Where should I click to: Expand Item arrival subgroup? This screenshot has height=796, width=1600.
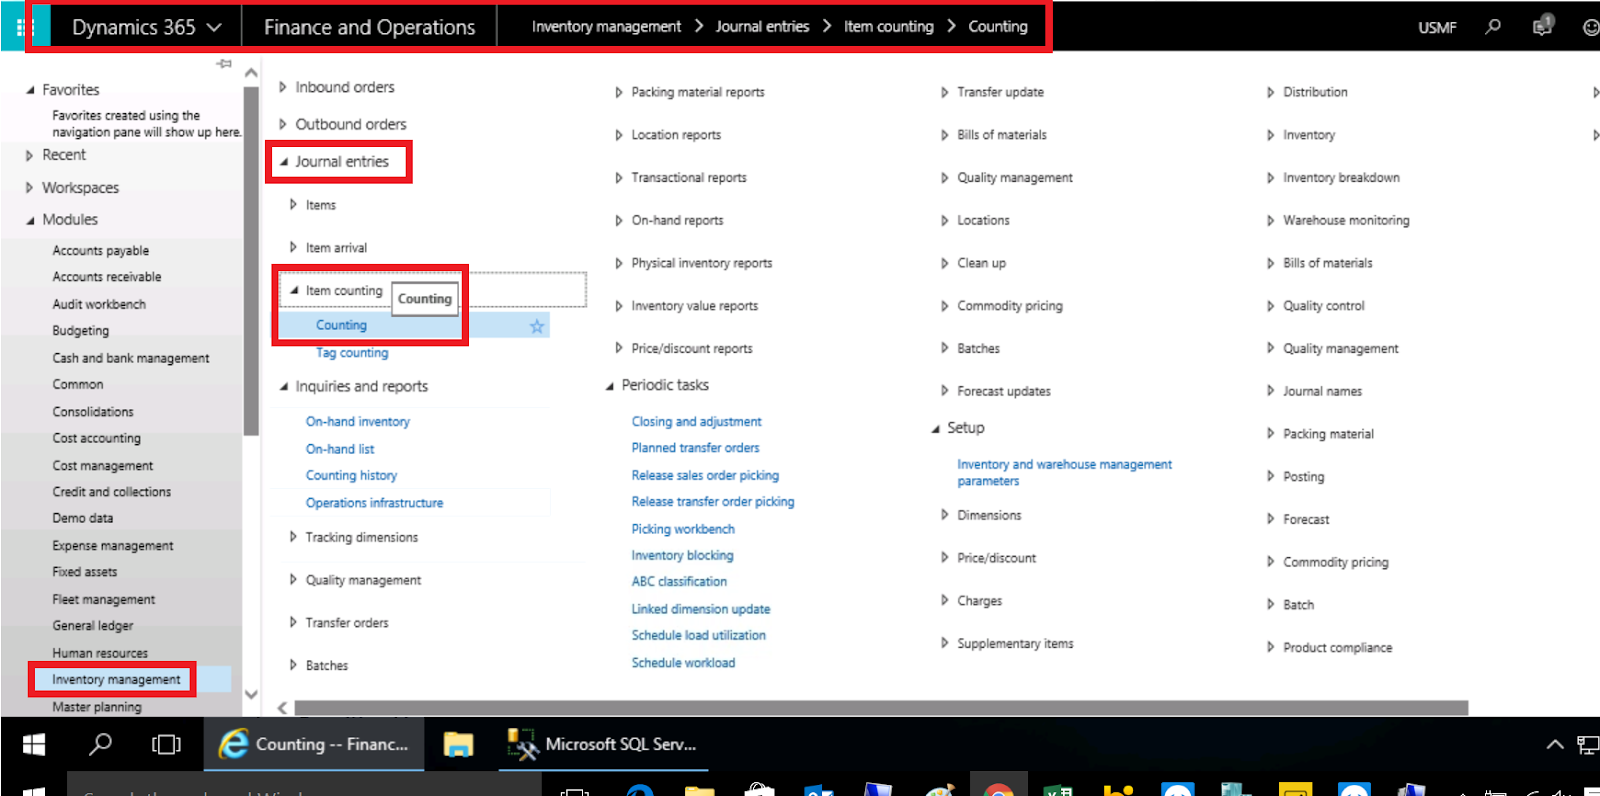293,247
